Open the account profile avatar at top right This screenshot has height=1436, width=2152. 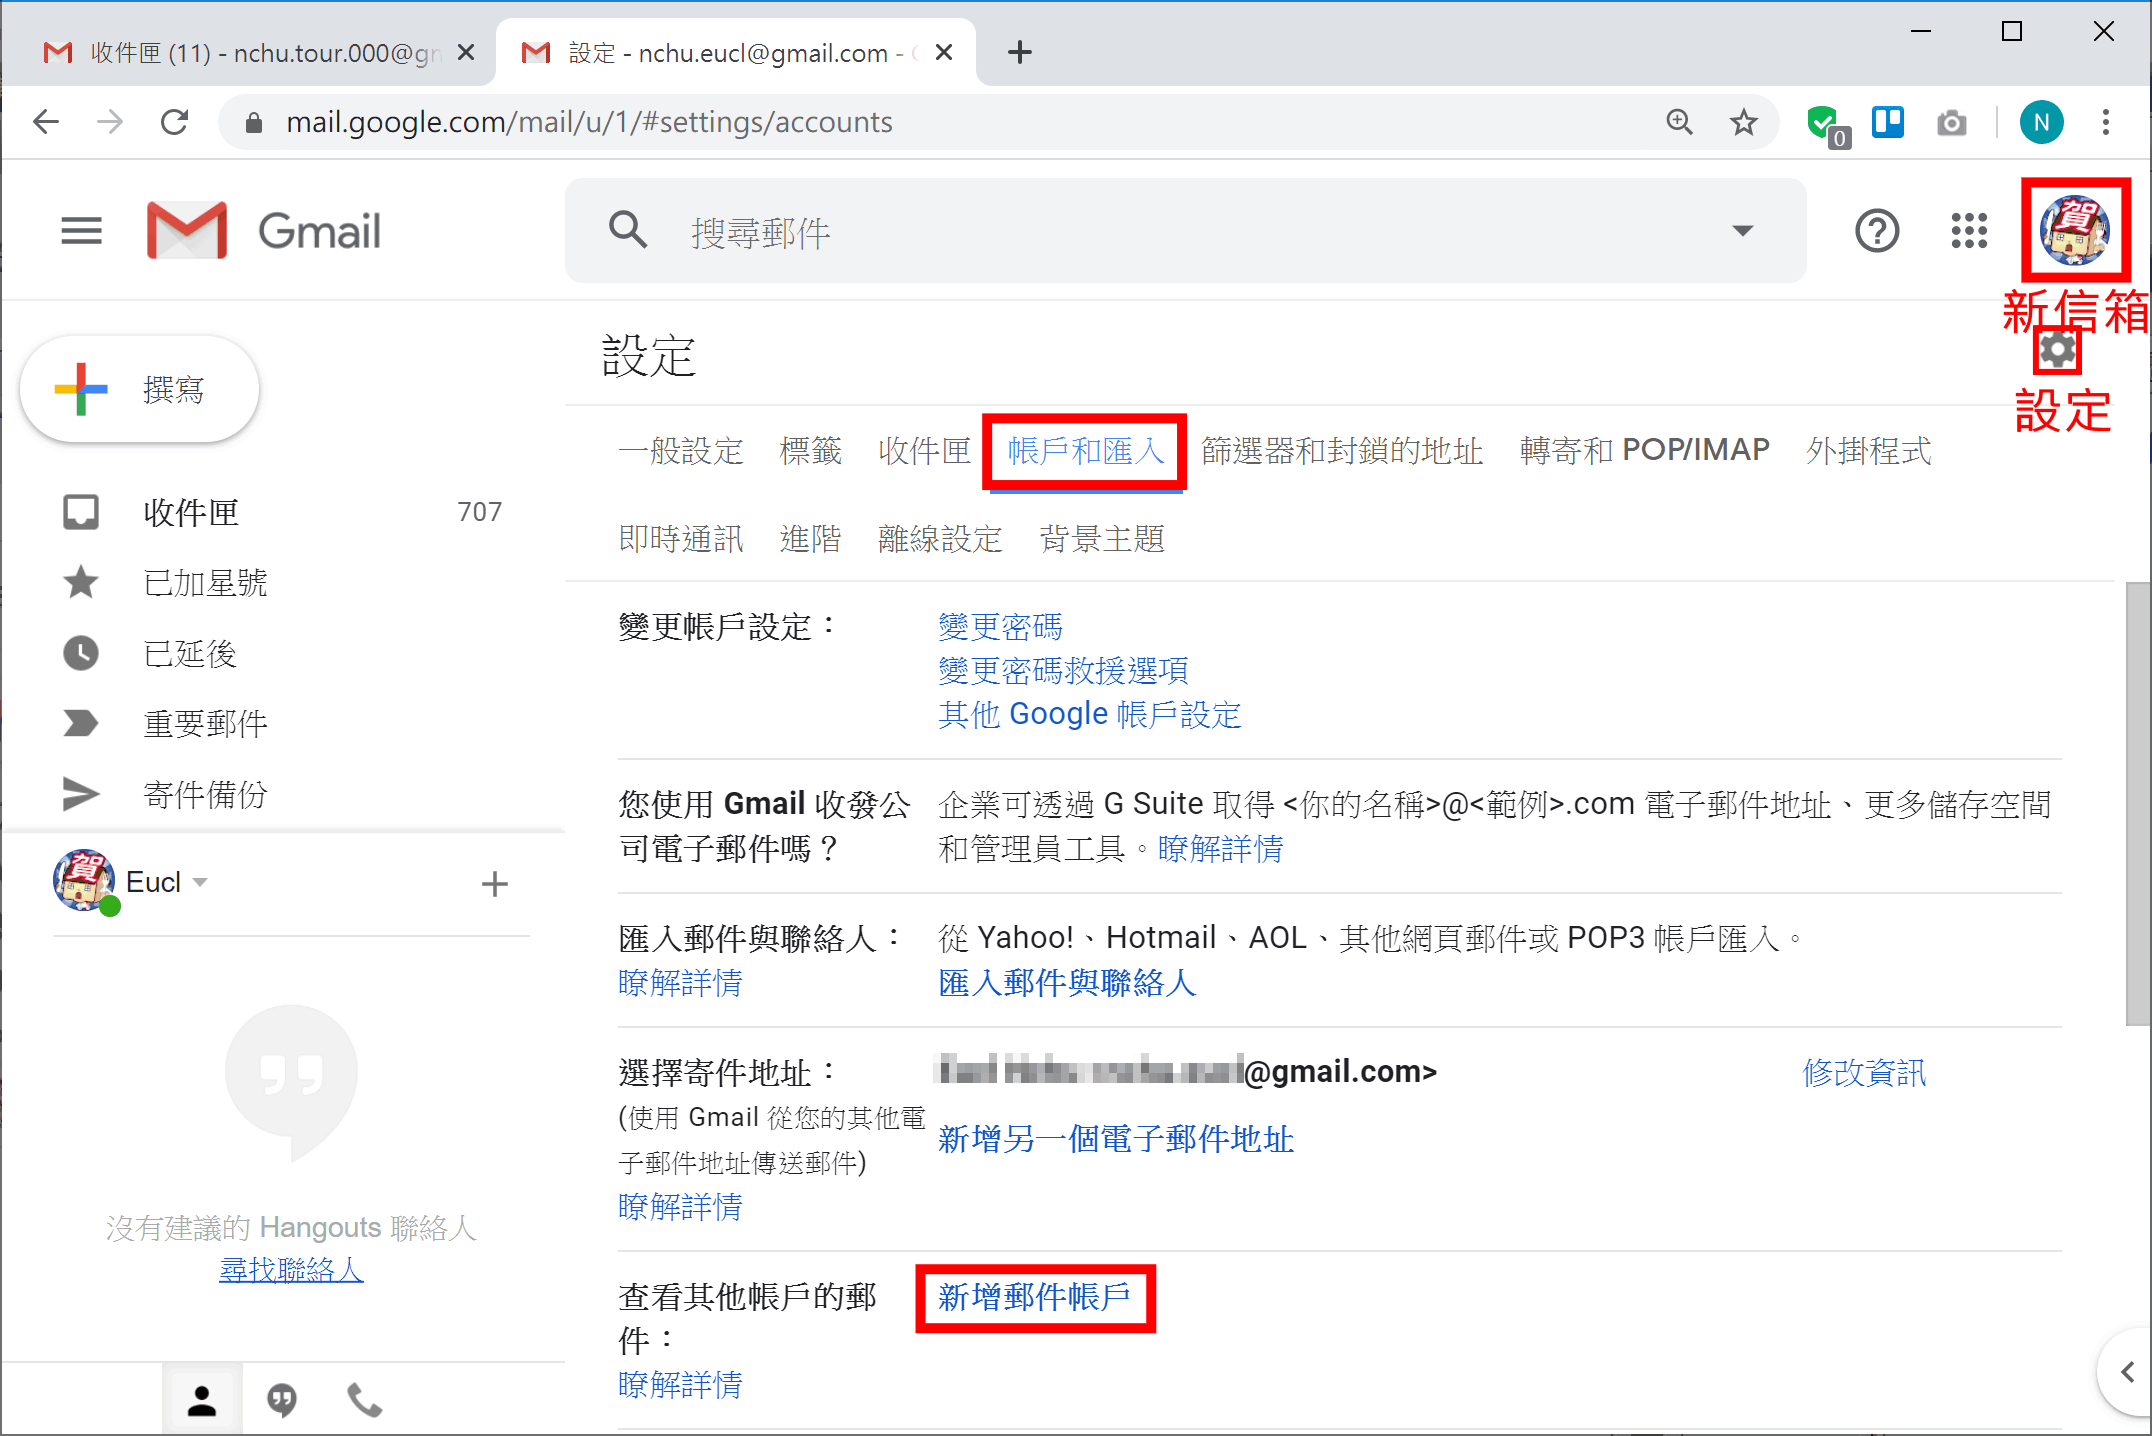2075,230
